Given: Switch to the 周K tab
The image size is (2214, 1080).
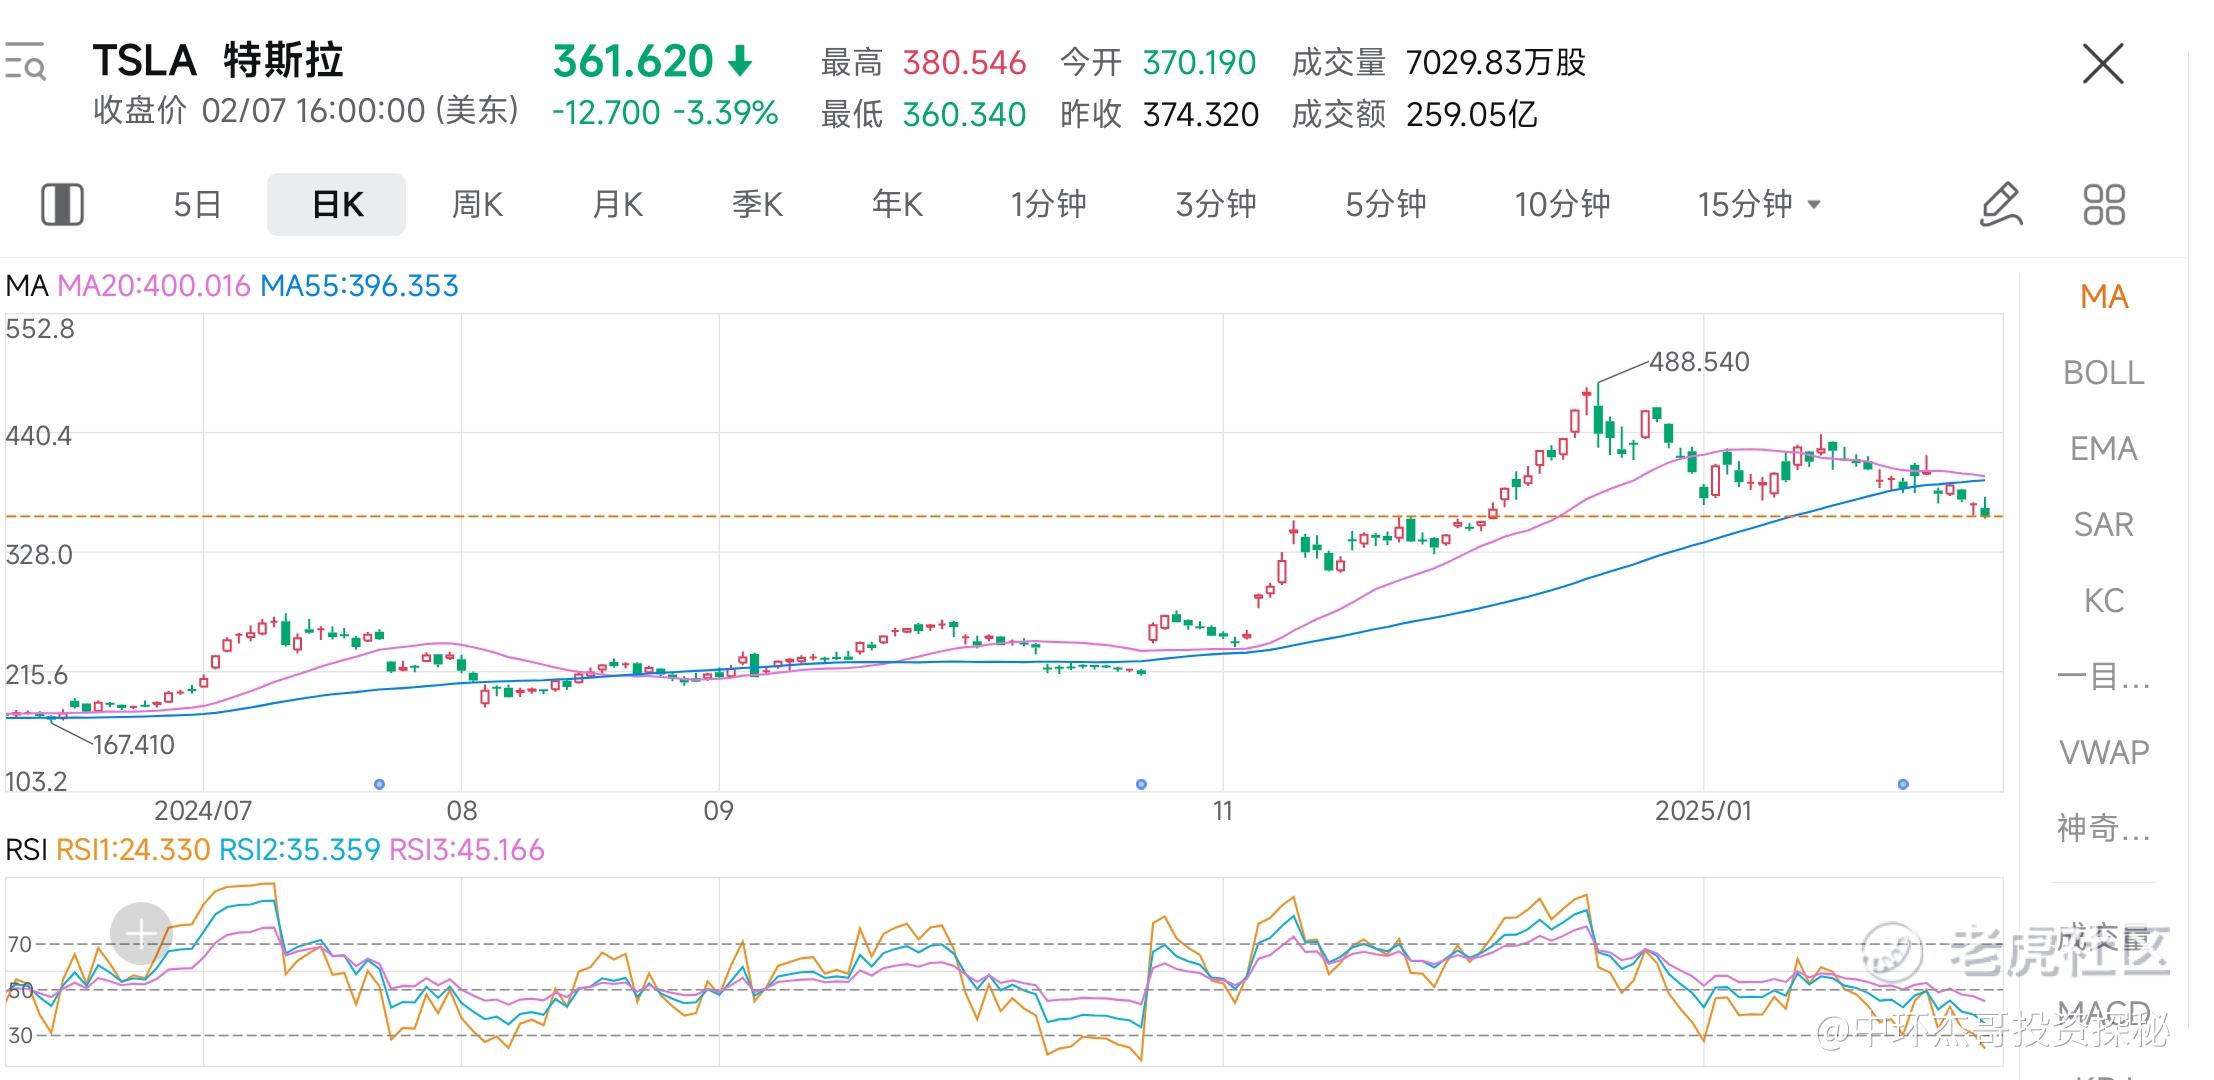Looking at the screenshot, I should pyautogui.click(x=477, y=204).
